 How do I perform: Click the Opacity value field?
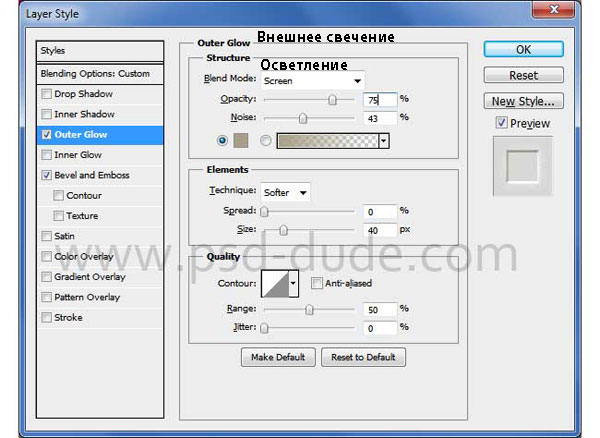click(380, 100)
